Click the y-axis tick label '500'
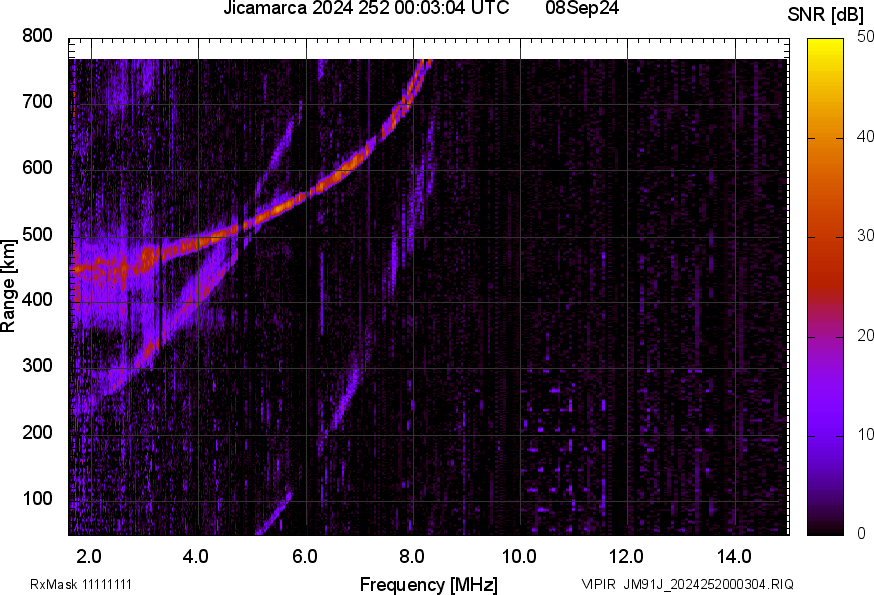This screenshot has height=595, width=874. (x=37, y=234)
